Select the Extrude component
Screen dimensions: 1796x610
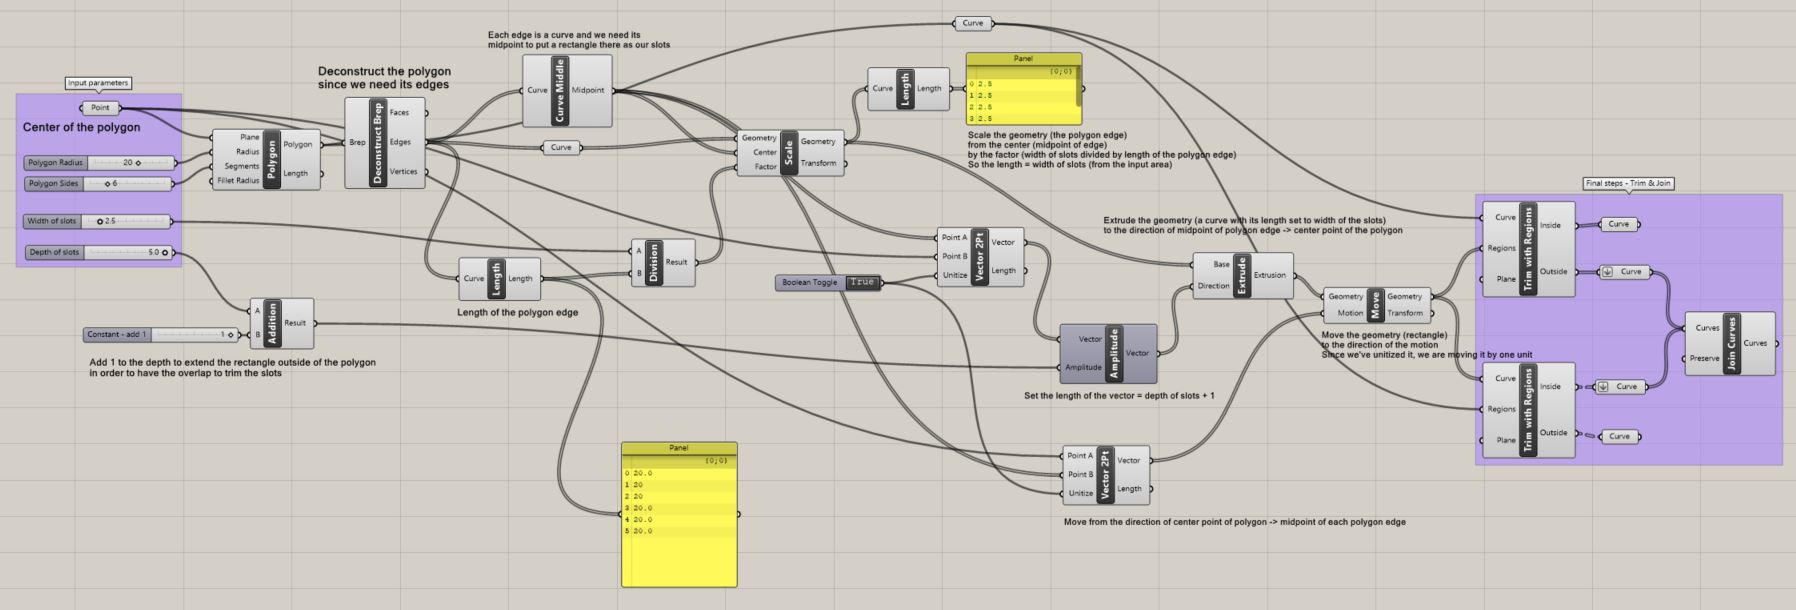[x=1241, y=275]
